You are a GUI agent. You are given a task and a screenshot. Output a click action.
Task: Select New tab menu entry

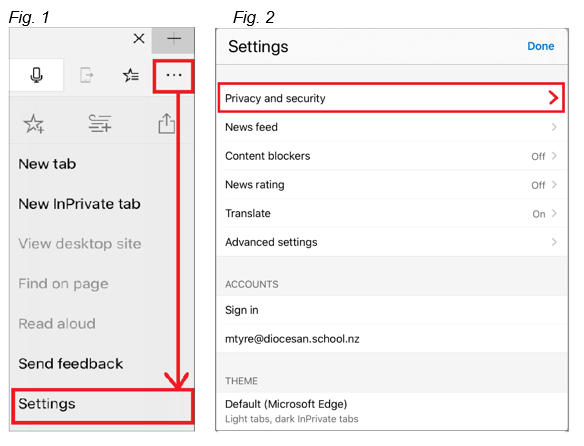coord(47,164)
